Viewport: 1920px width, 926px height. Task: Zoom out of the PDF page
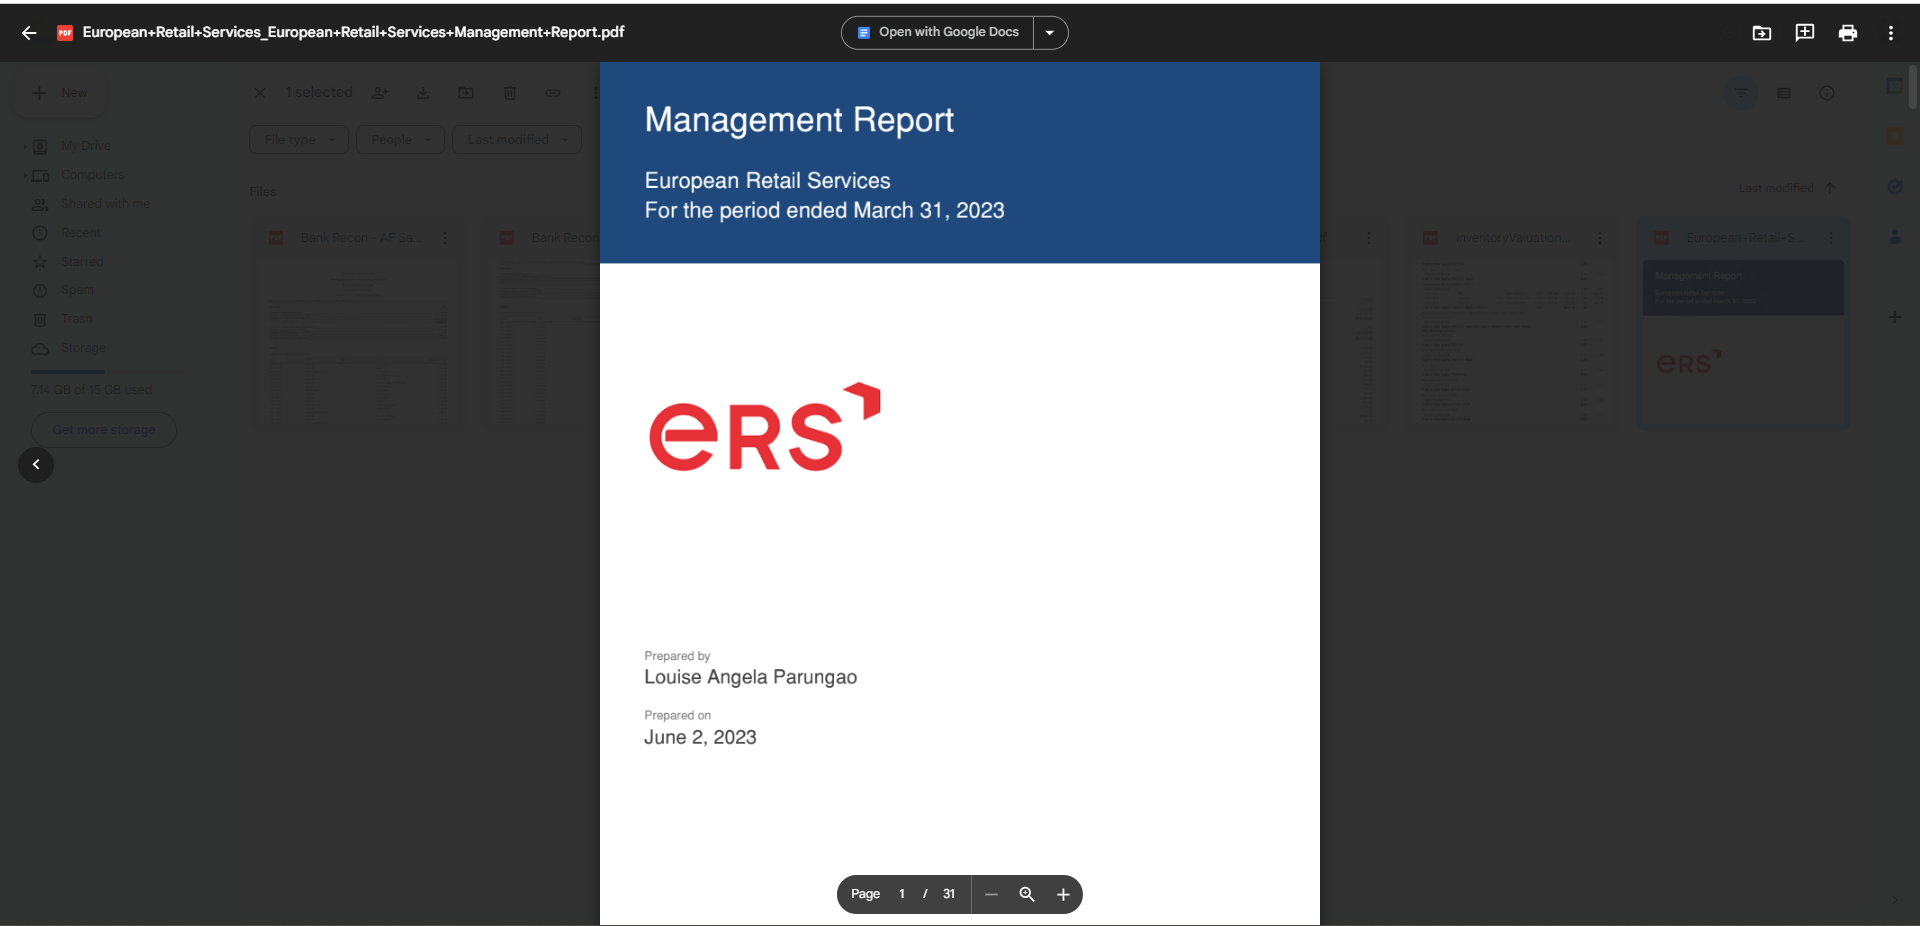click(x=991, y=894)
